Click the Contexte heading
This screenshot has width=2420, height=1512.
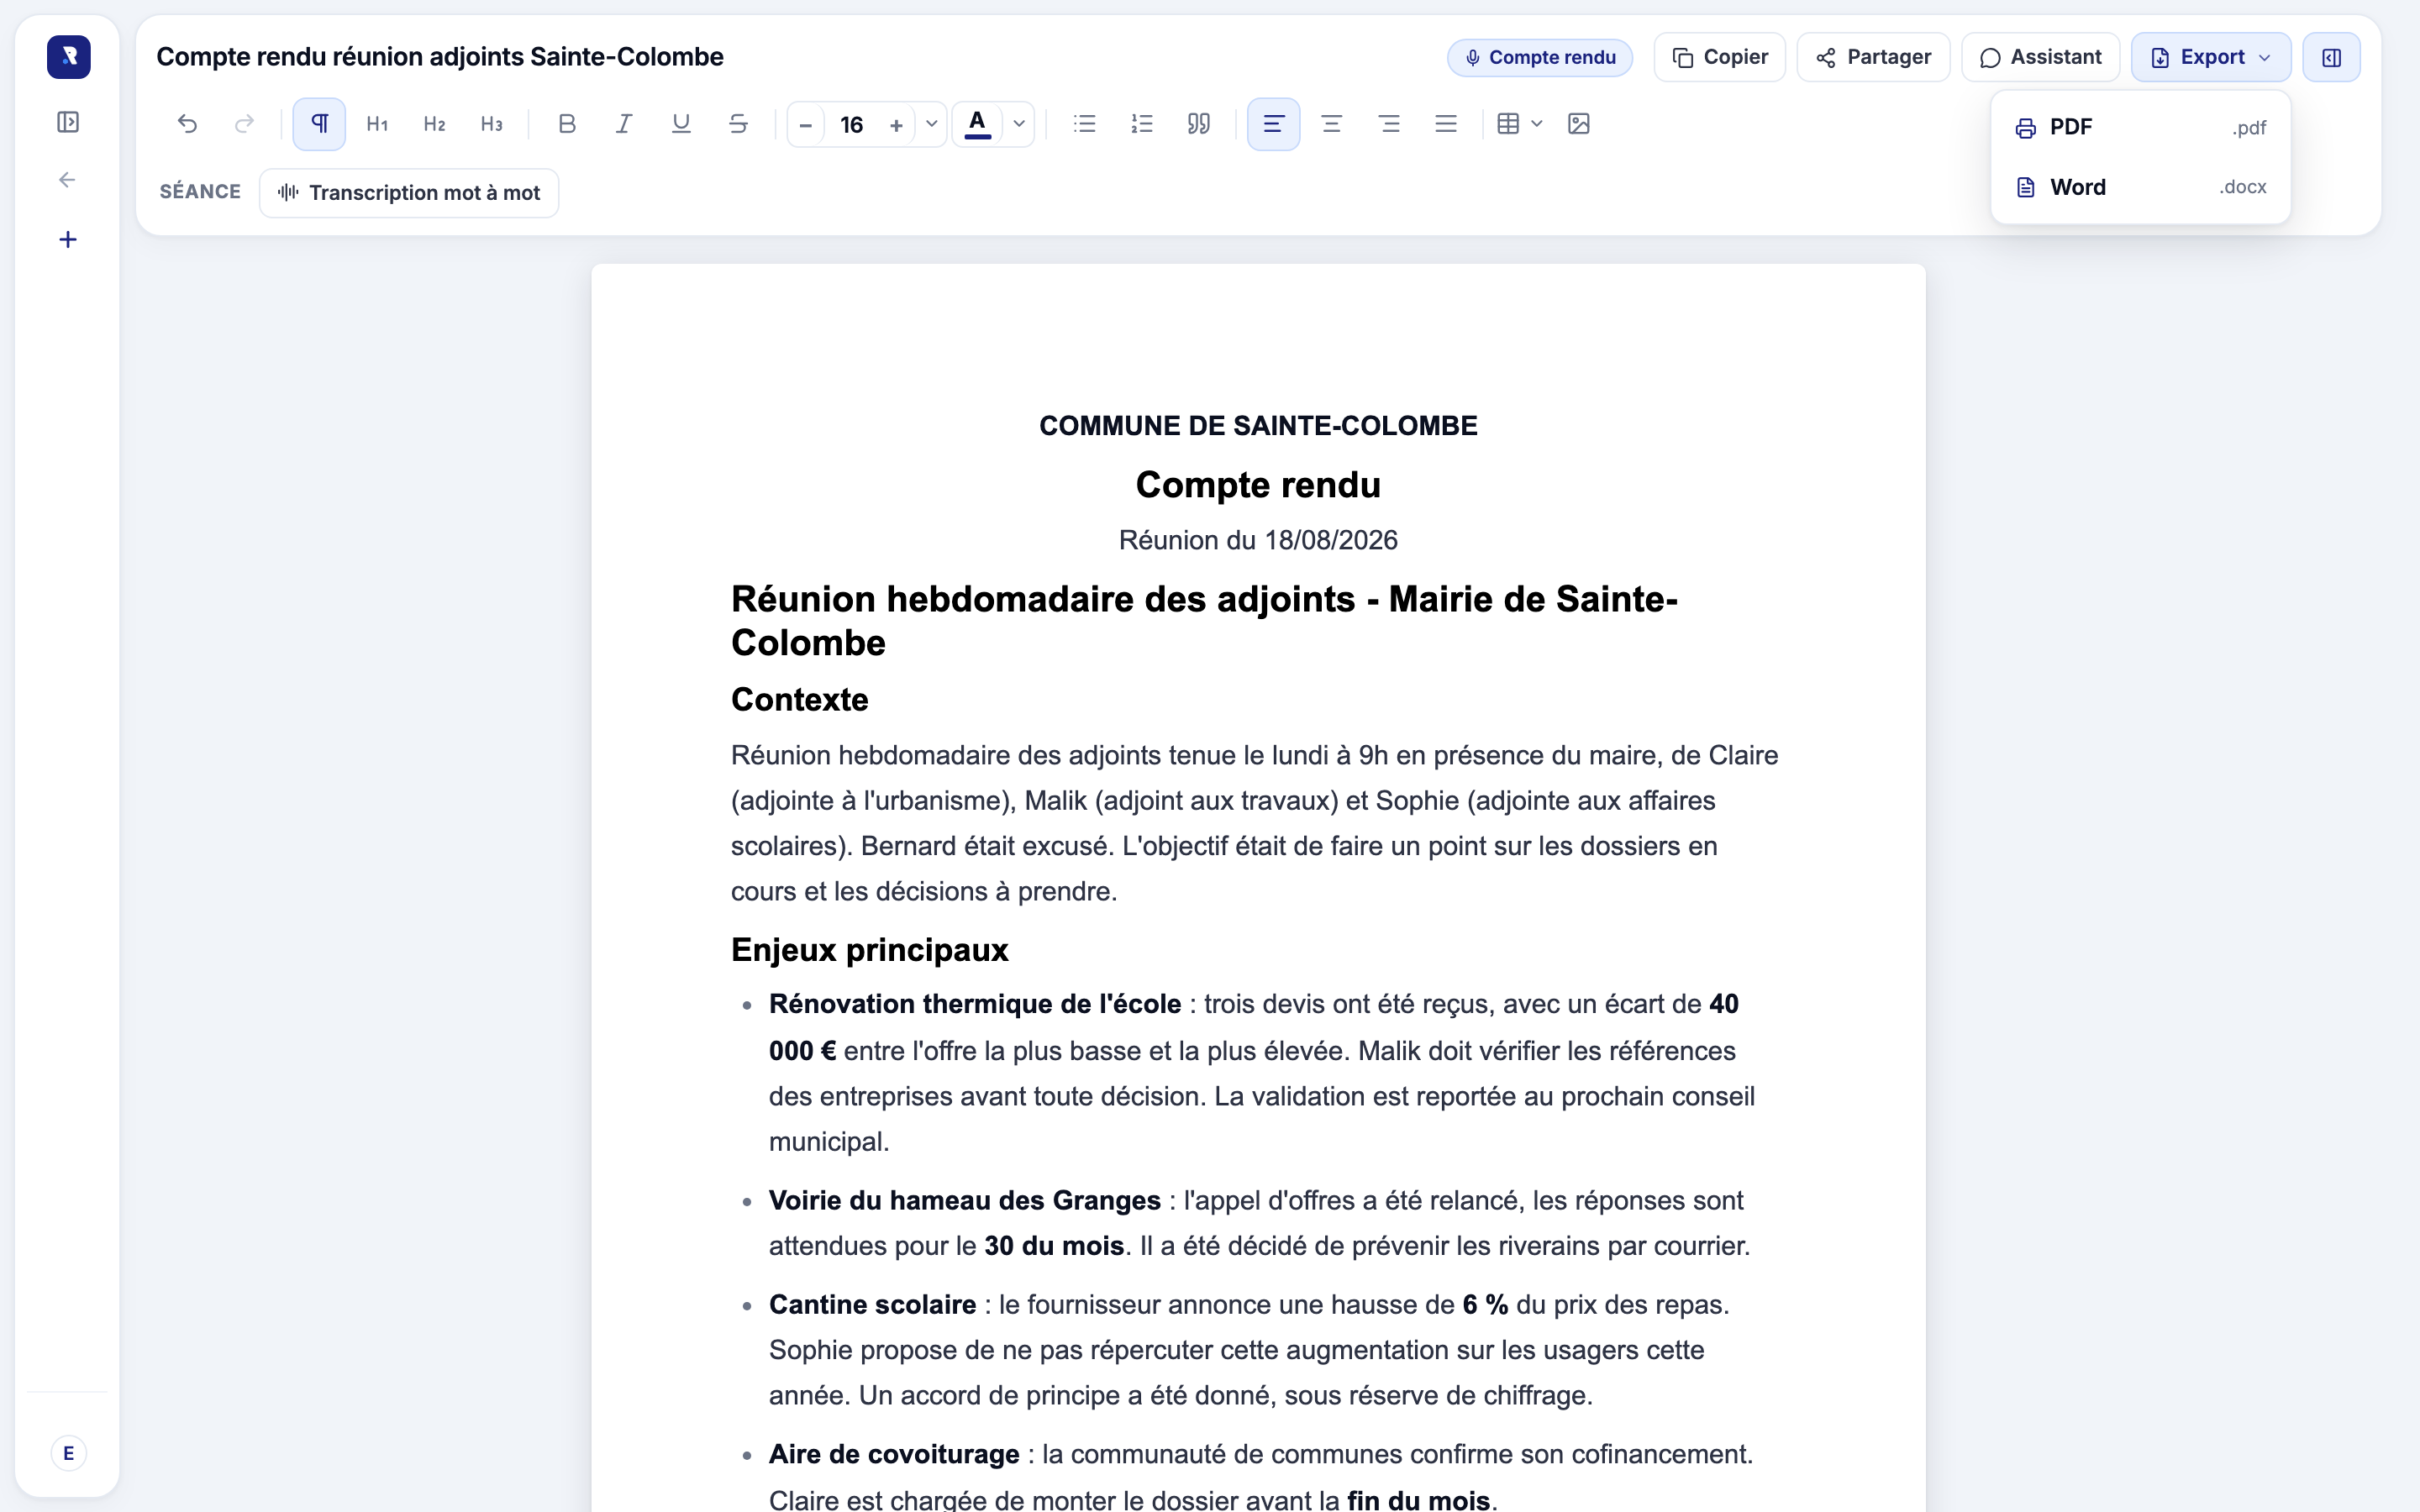coord(800,700)
